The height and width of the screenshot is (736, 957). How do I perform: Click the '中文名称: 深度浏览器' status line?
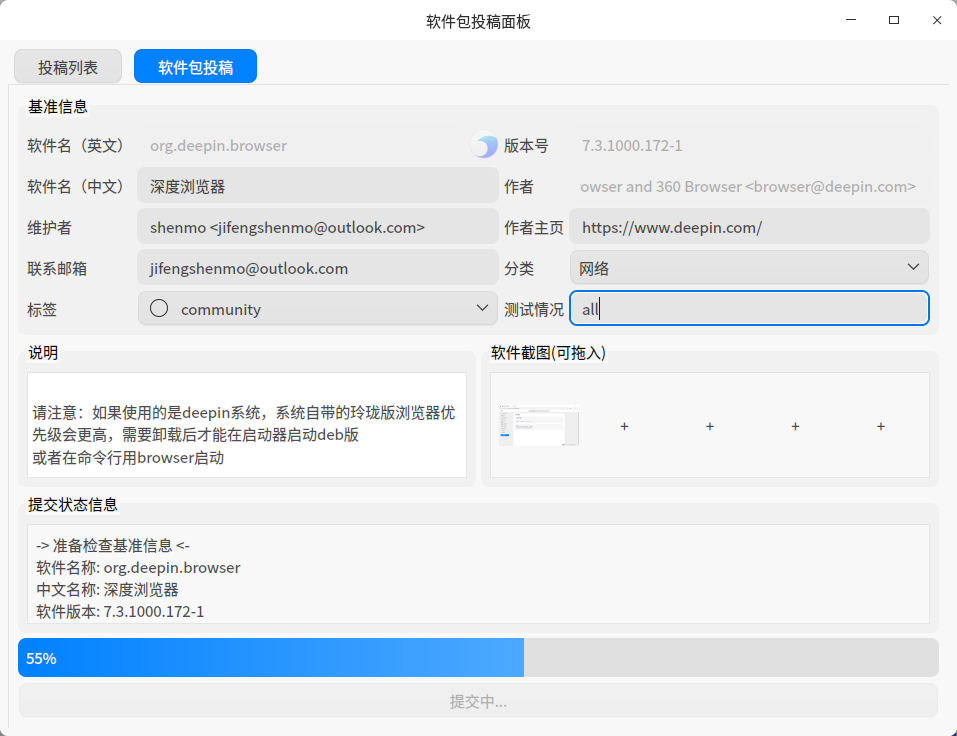[x=107, y=590]
